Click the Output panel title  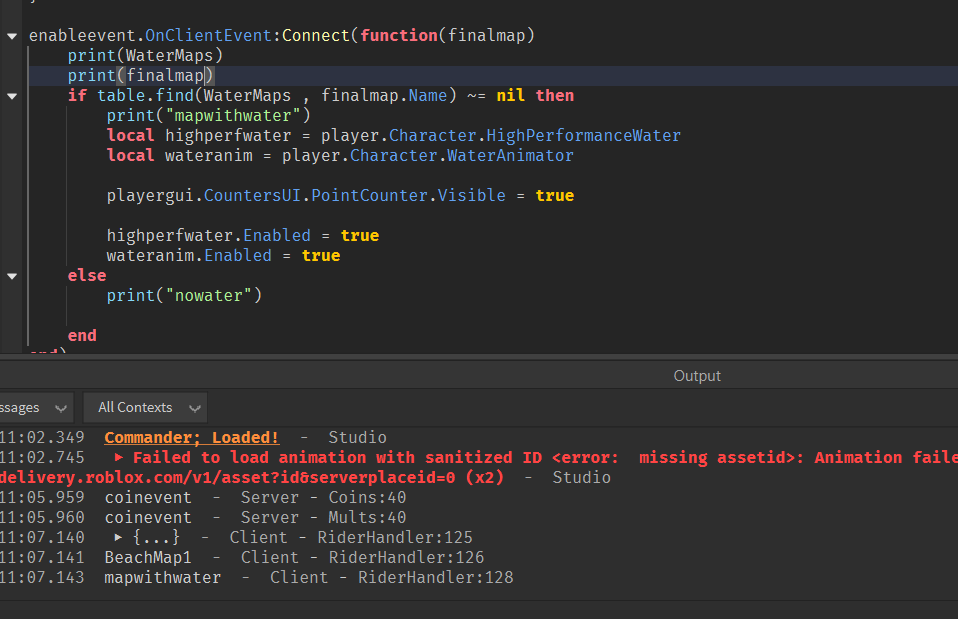point(697,376)
